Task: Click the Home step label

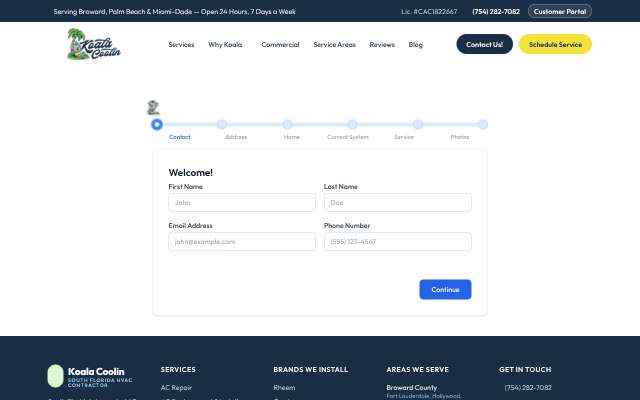Action: pyautogui.click(x=292, y=137)
